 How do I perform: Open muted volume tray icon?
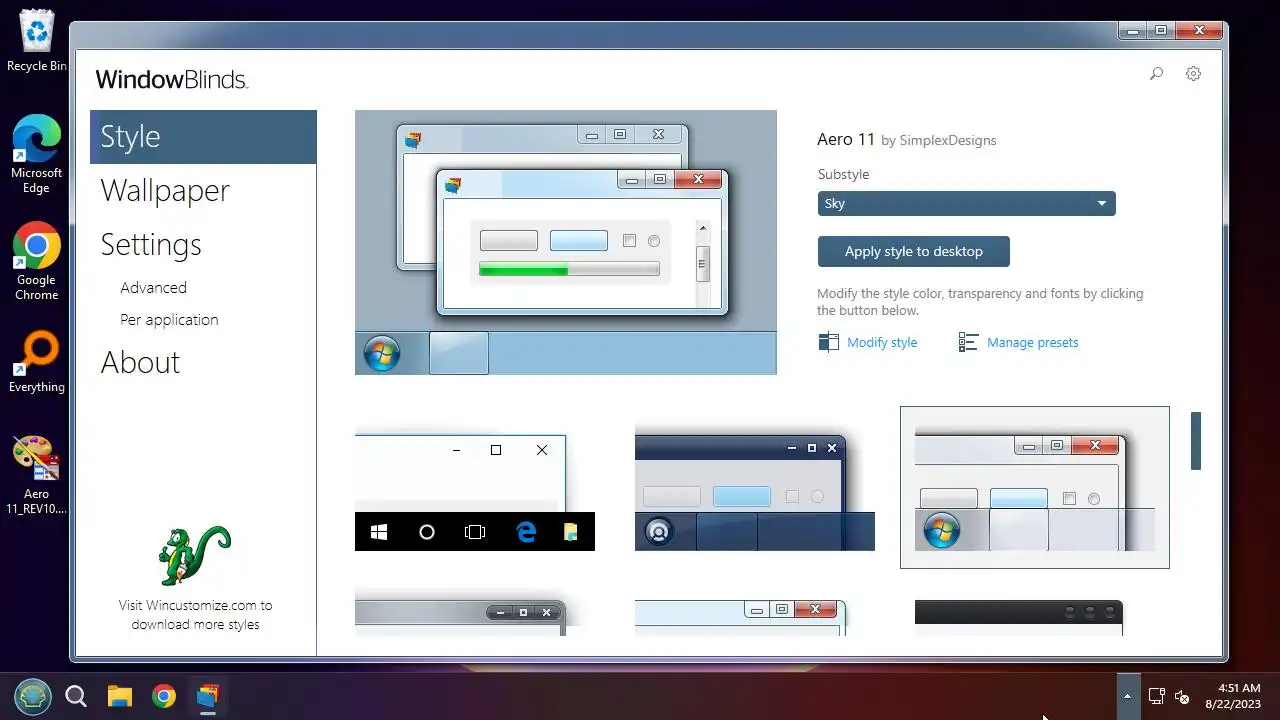pyautogui.click(x=1182, y=696)
